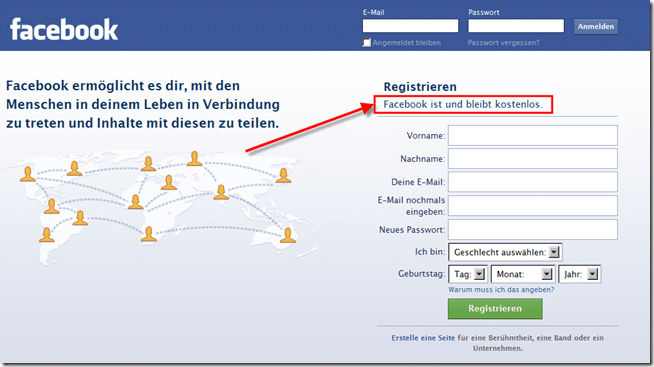
Task: Select the E-Mail nochmals eingeben field
Action: [533, 206]
